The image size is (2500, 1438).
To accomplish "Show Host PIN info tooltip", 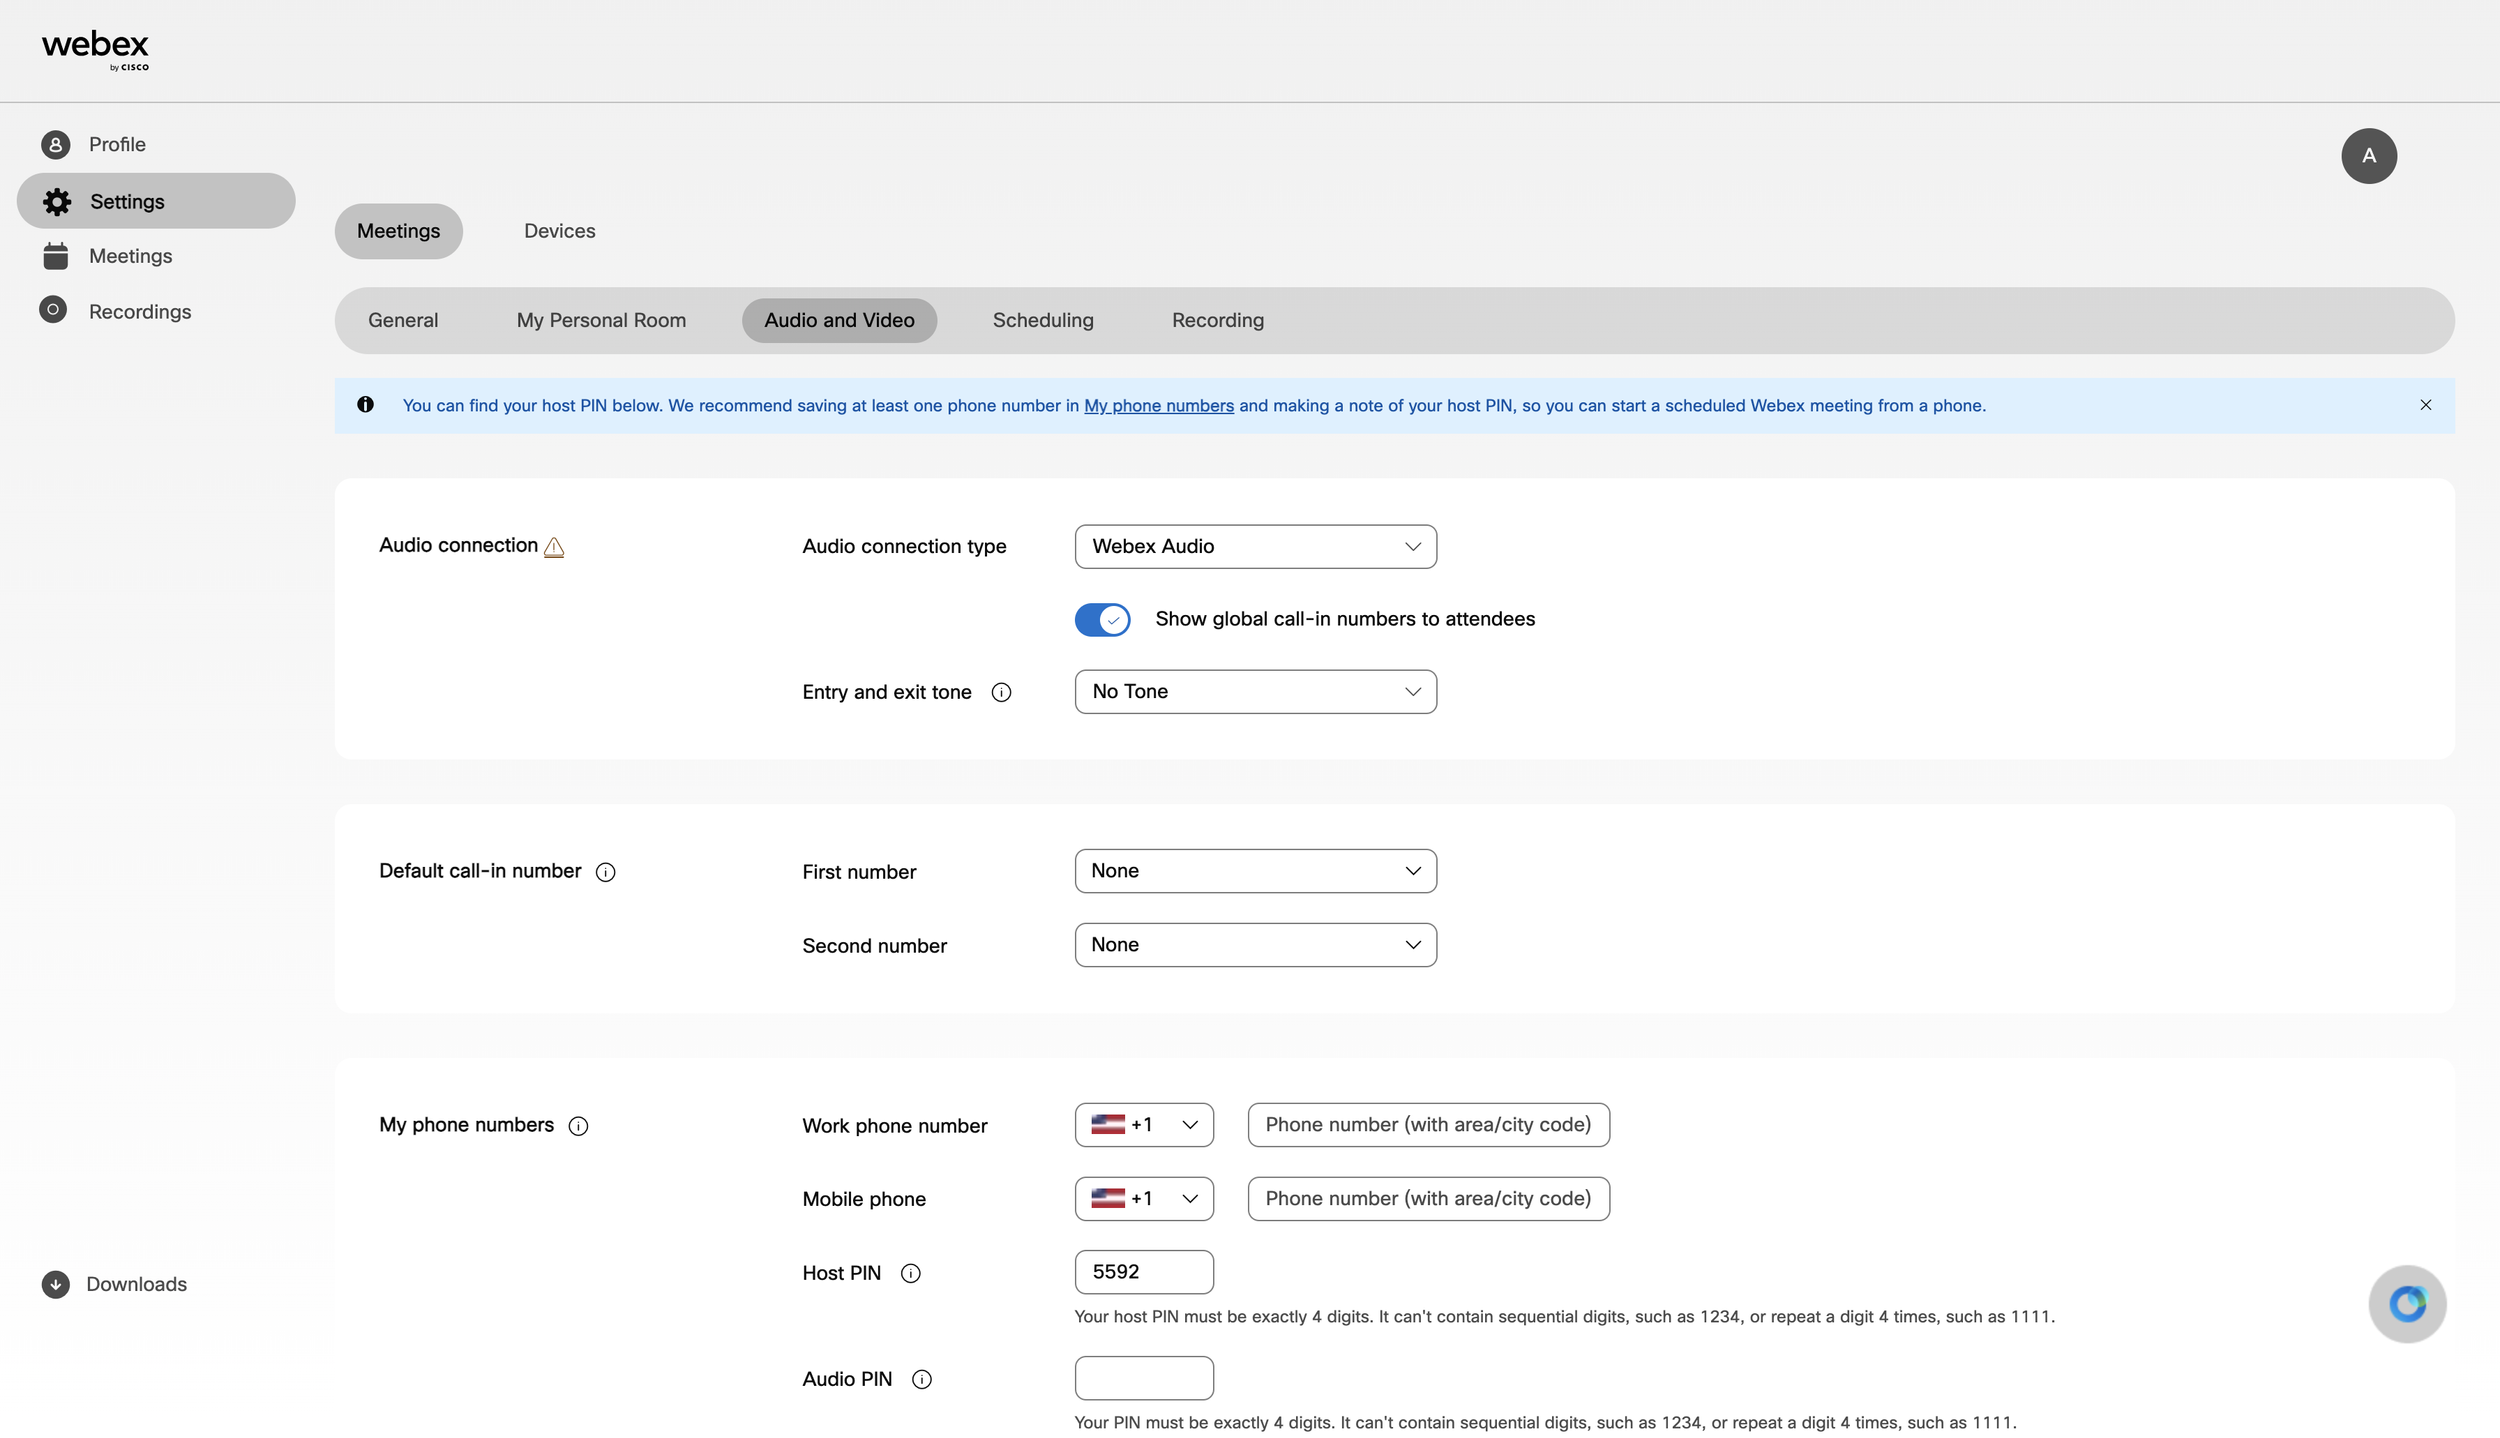I will tap(910, 1273).
